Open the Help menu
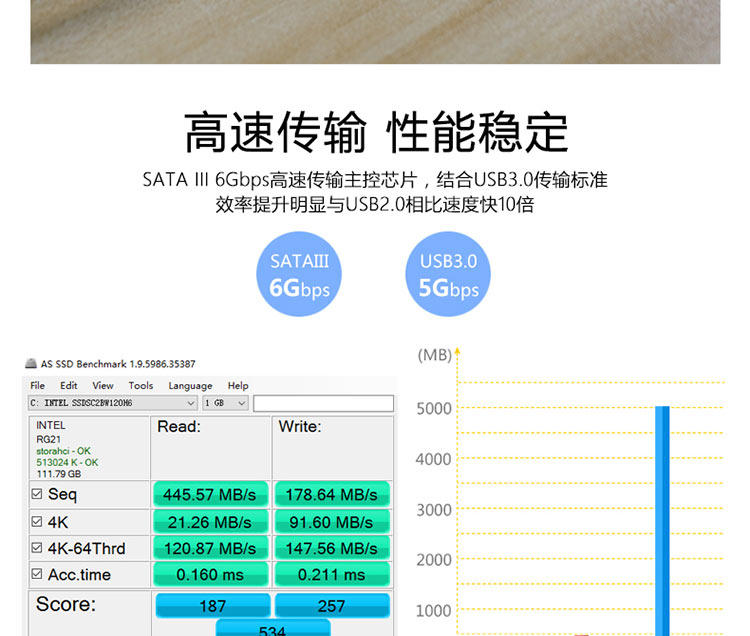750x636 pixels. coord(238,385)
